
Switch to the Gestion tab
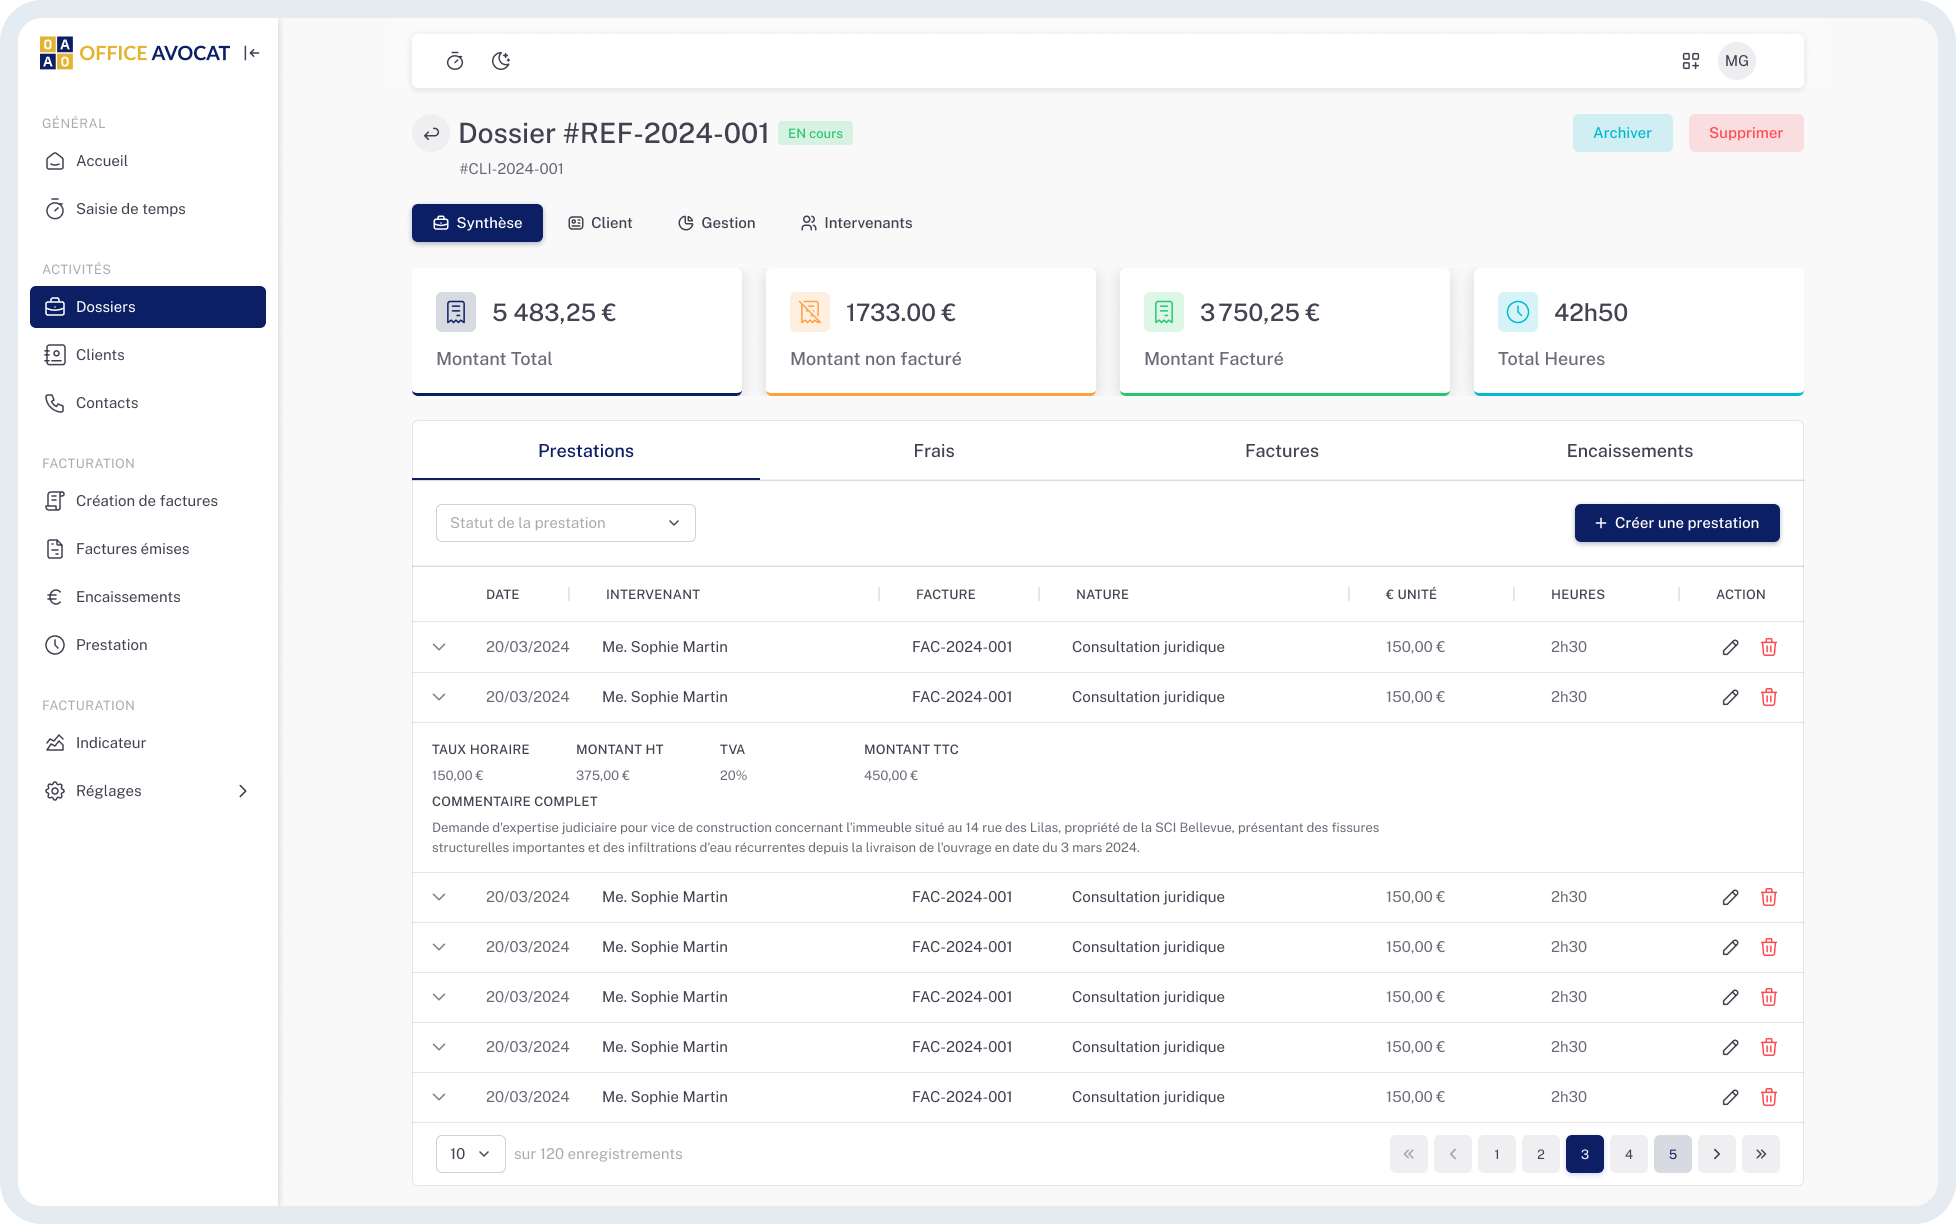pos(716,223)
